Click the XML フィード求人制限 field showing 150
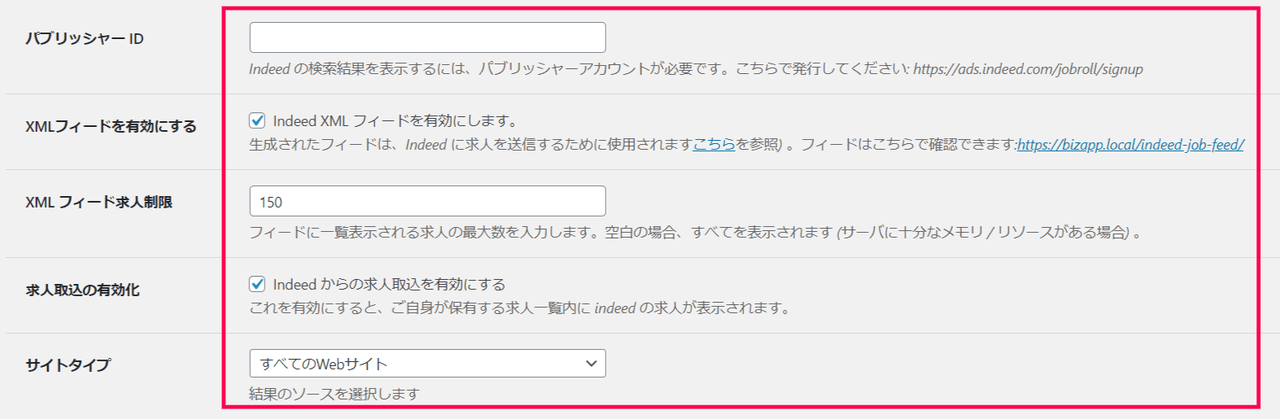The height and width of the screenshot is (419, 1280). tap(427, 201)
